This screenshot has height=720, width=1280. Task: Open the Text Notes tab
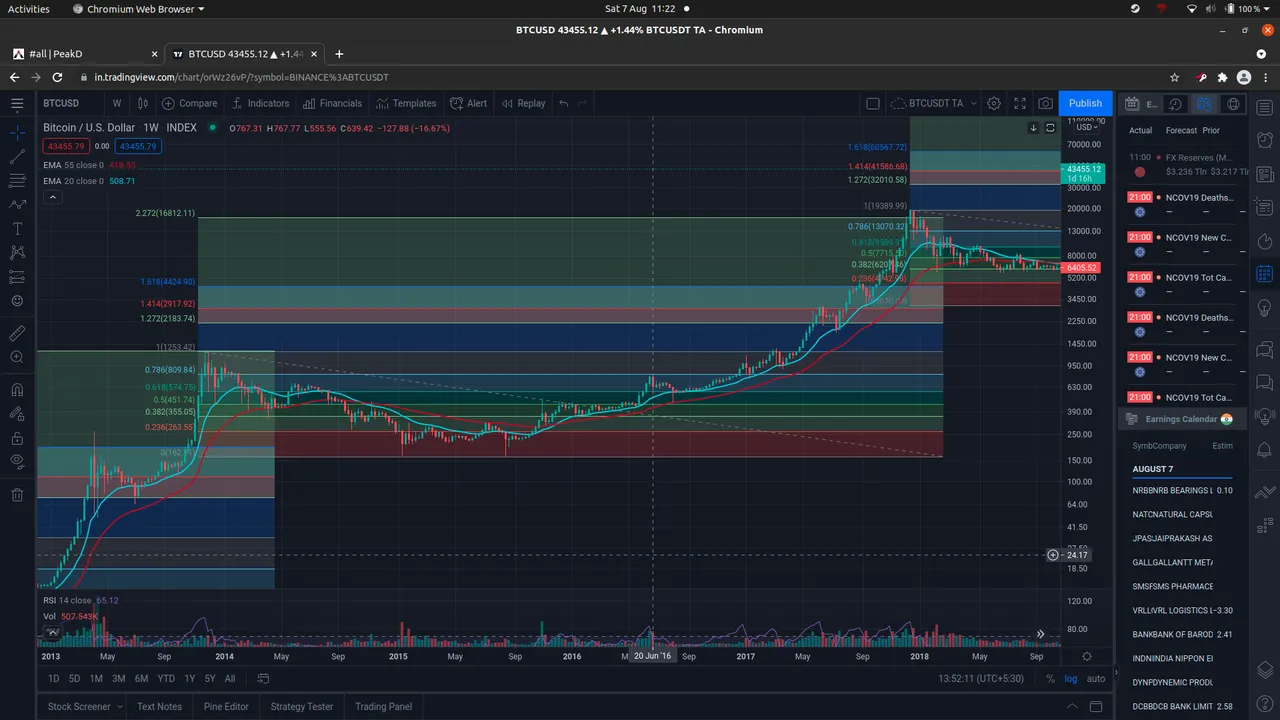[159, 706]
